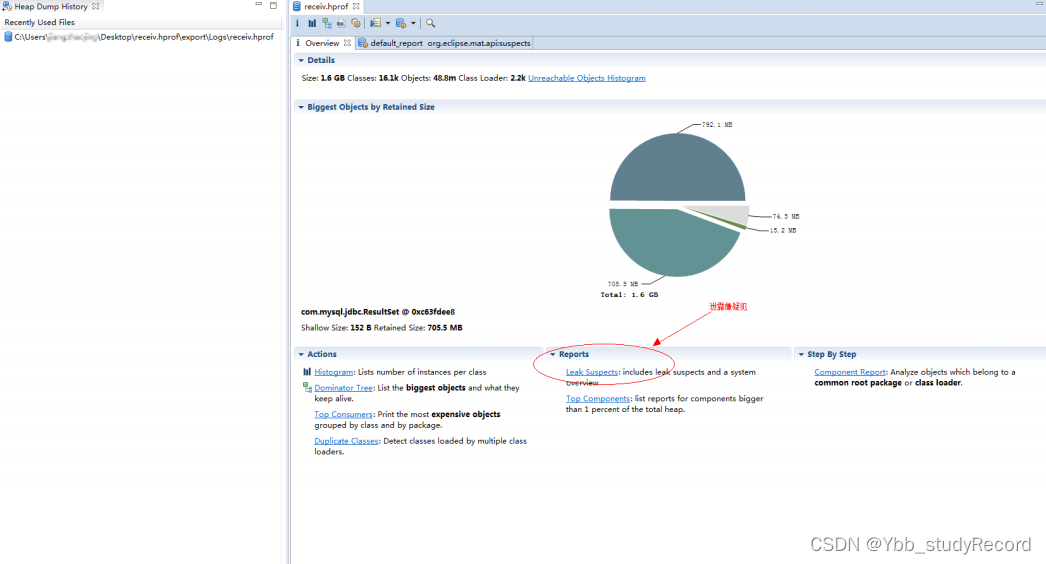Screen dimensions: 1046x564
Task: Click the run expert system test icon
Action: pos(376,23)
